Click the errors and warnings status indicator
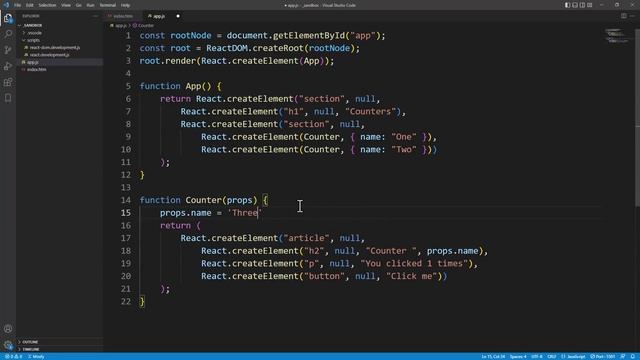The height and width of the screenshot is (360, 640). [x=13, y=356]
